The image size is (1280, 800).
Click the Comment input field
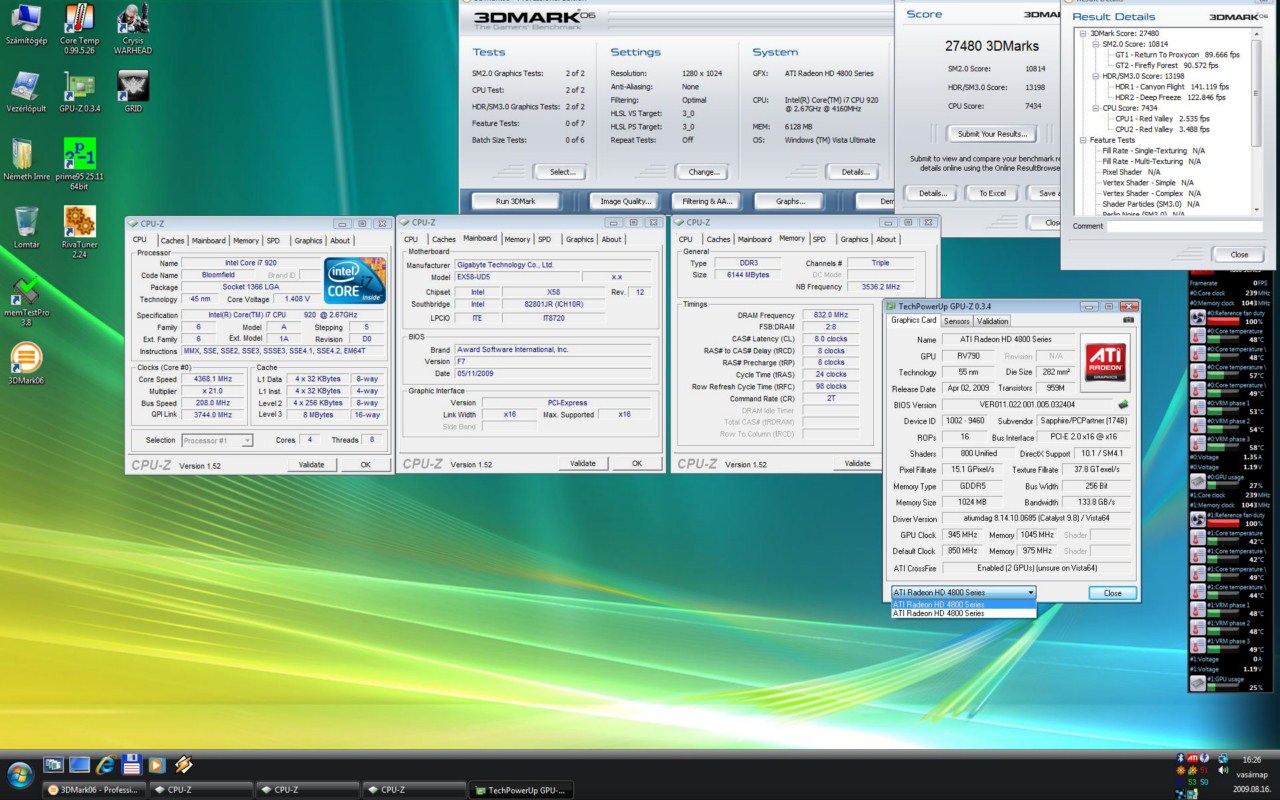click(x=1185, y=227)
